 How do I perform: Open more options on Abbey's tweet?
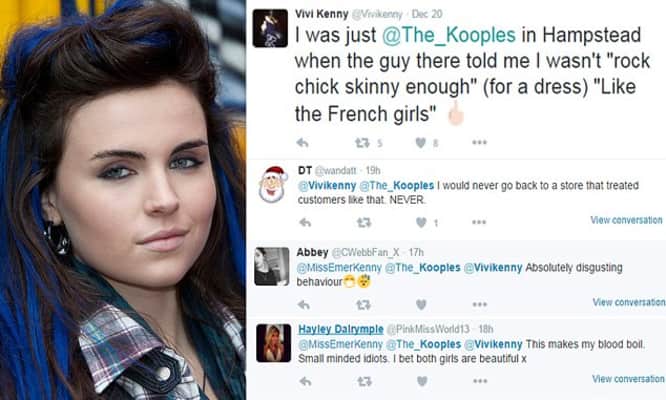coord(480,304)
